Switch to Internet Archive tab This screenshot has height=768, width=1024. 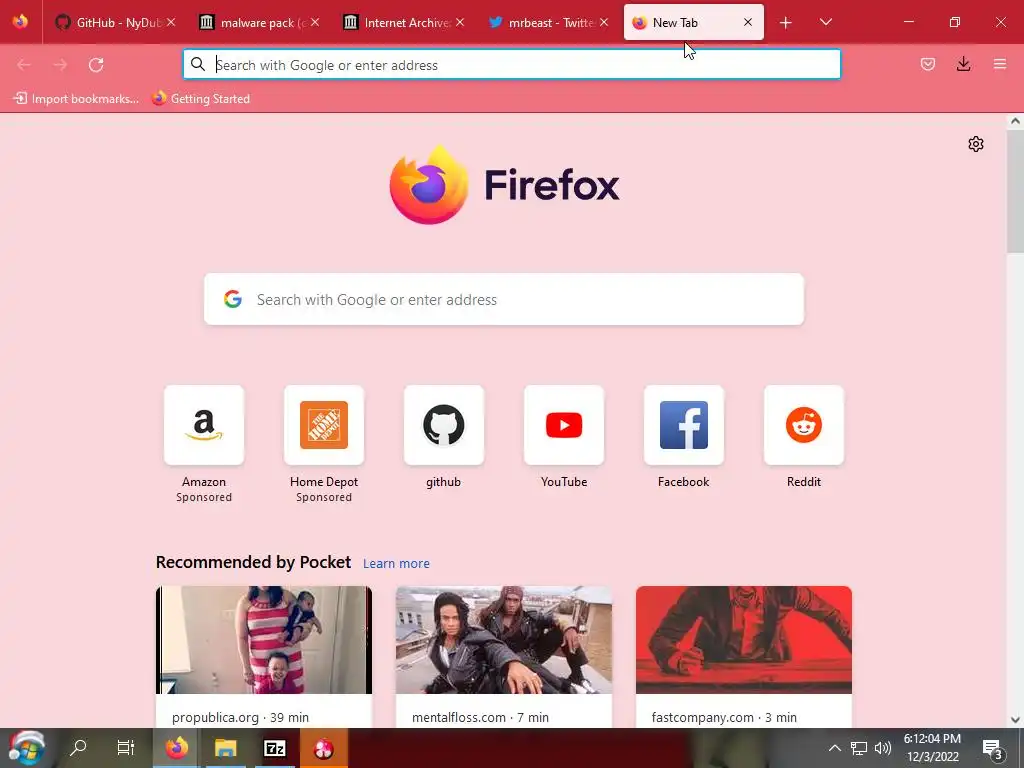(x=404, y=22)
